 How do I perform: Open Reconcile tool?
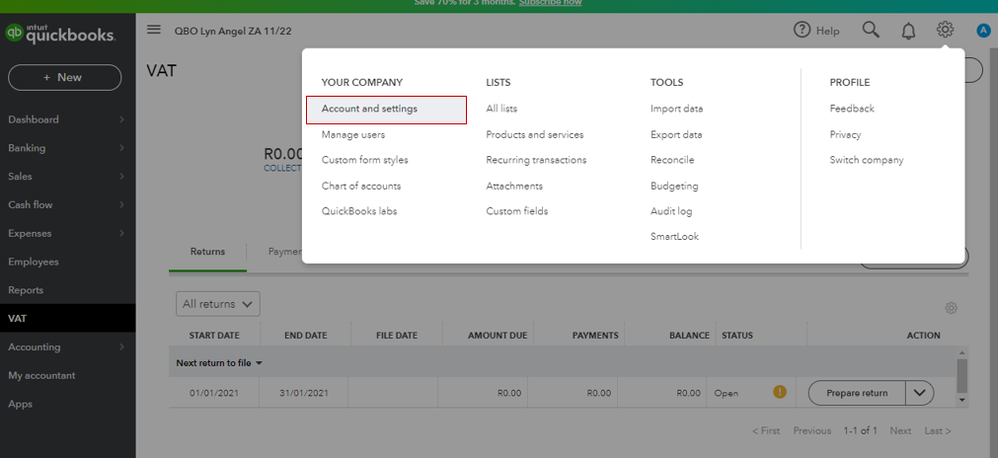coord(672,160)
